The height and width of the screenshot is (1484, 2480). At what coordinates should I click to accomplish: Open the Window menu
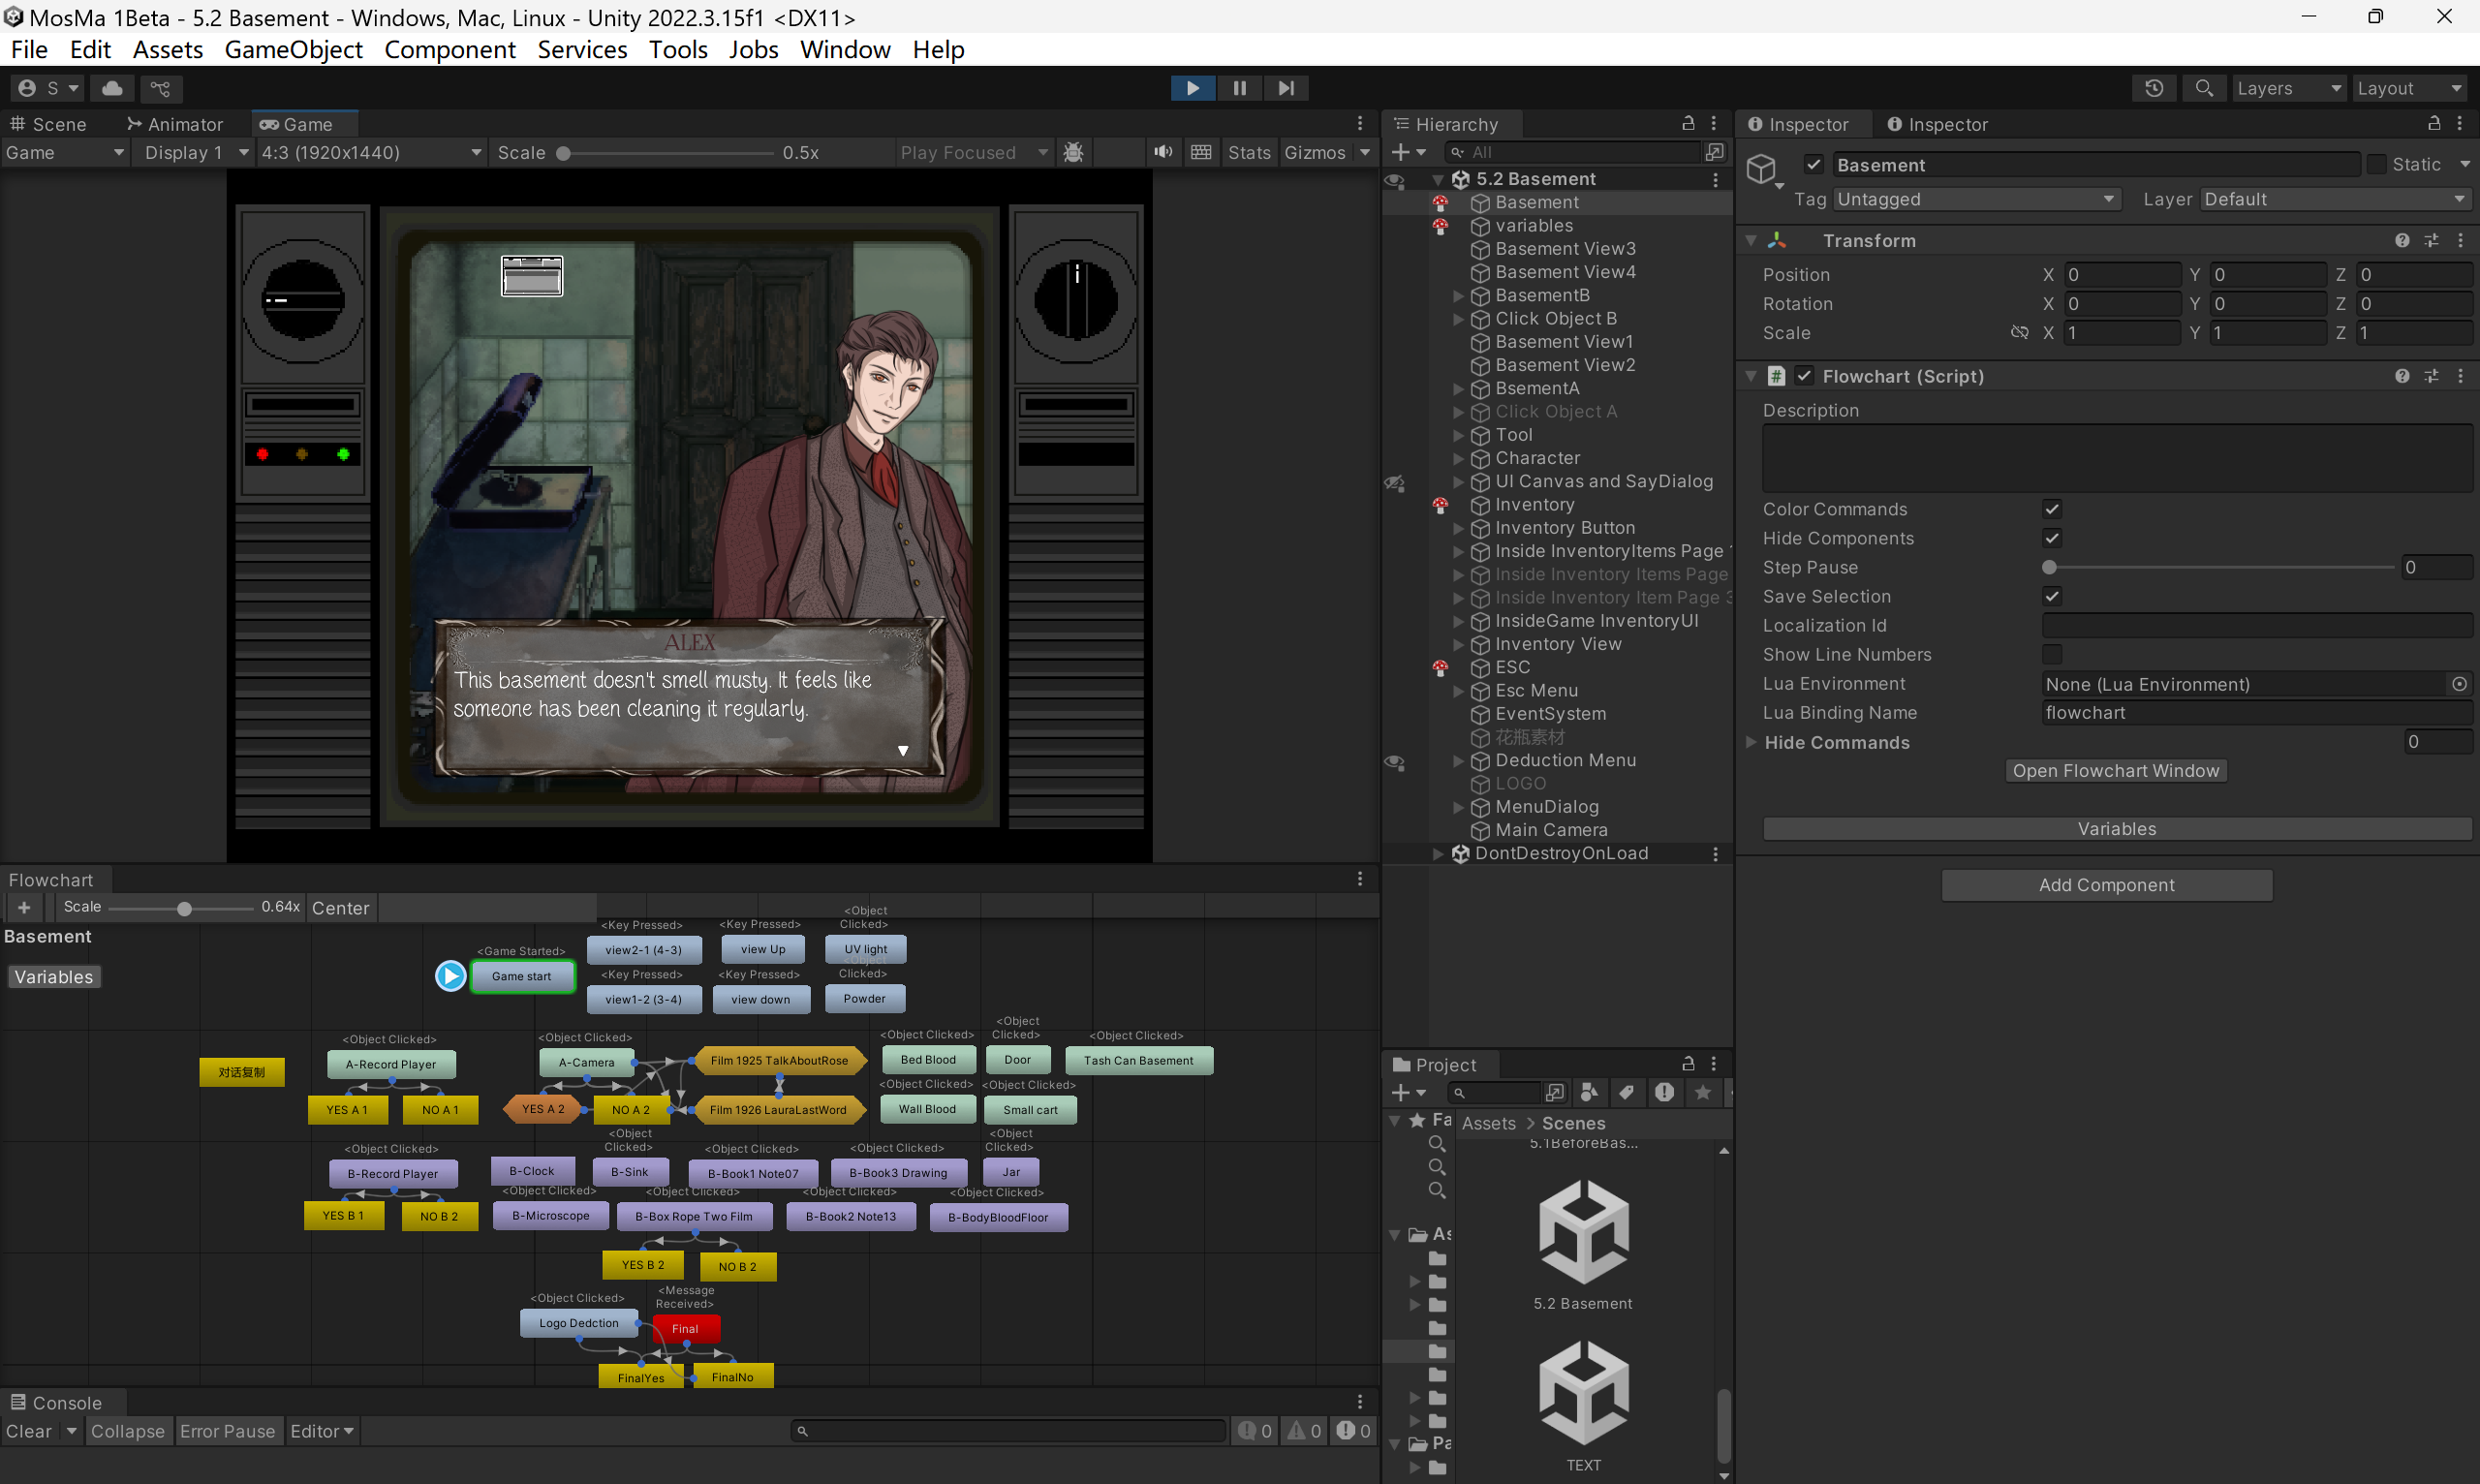[x=844, y=49]
